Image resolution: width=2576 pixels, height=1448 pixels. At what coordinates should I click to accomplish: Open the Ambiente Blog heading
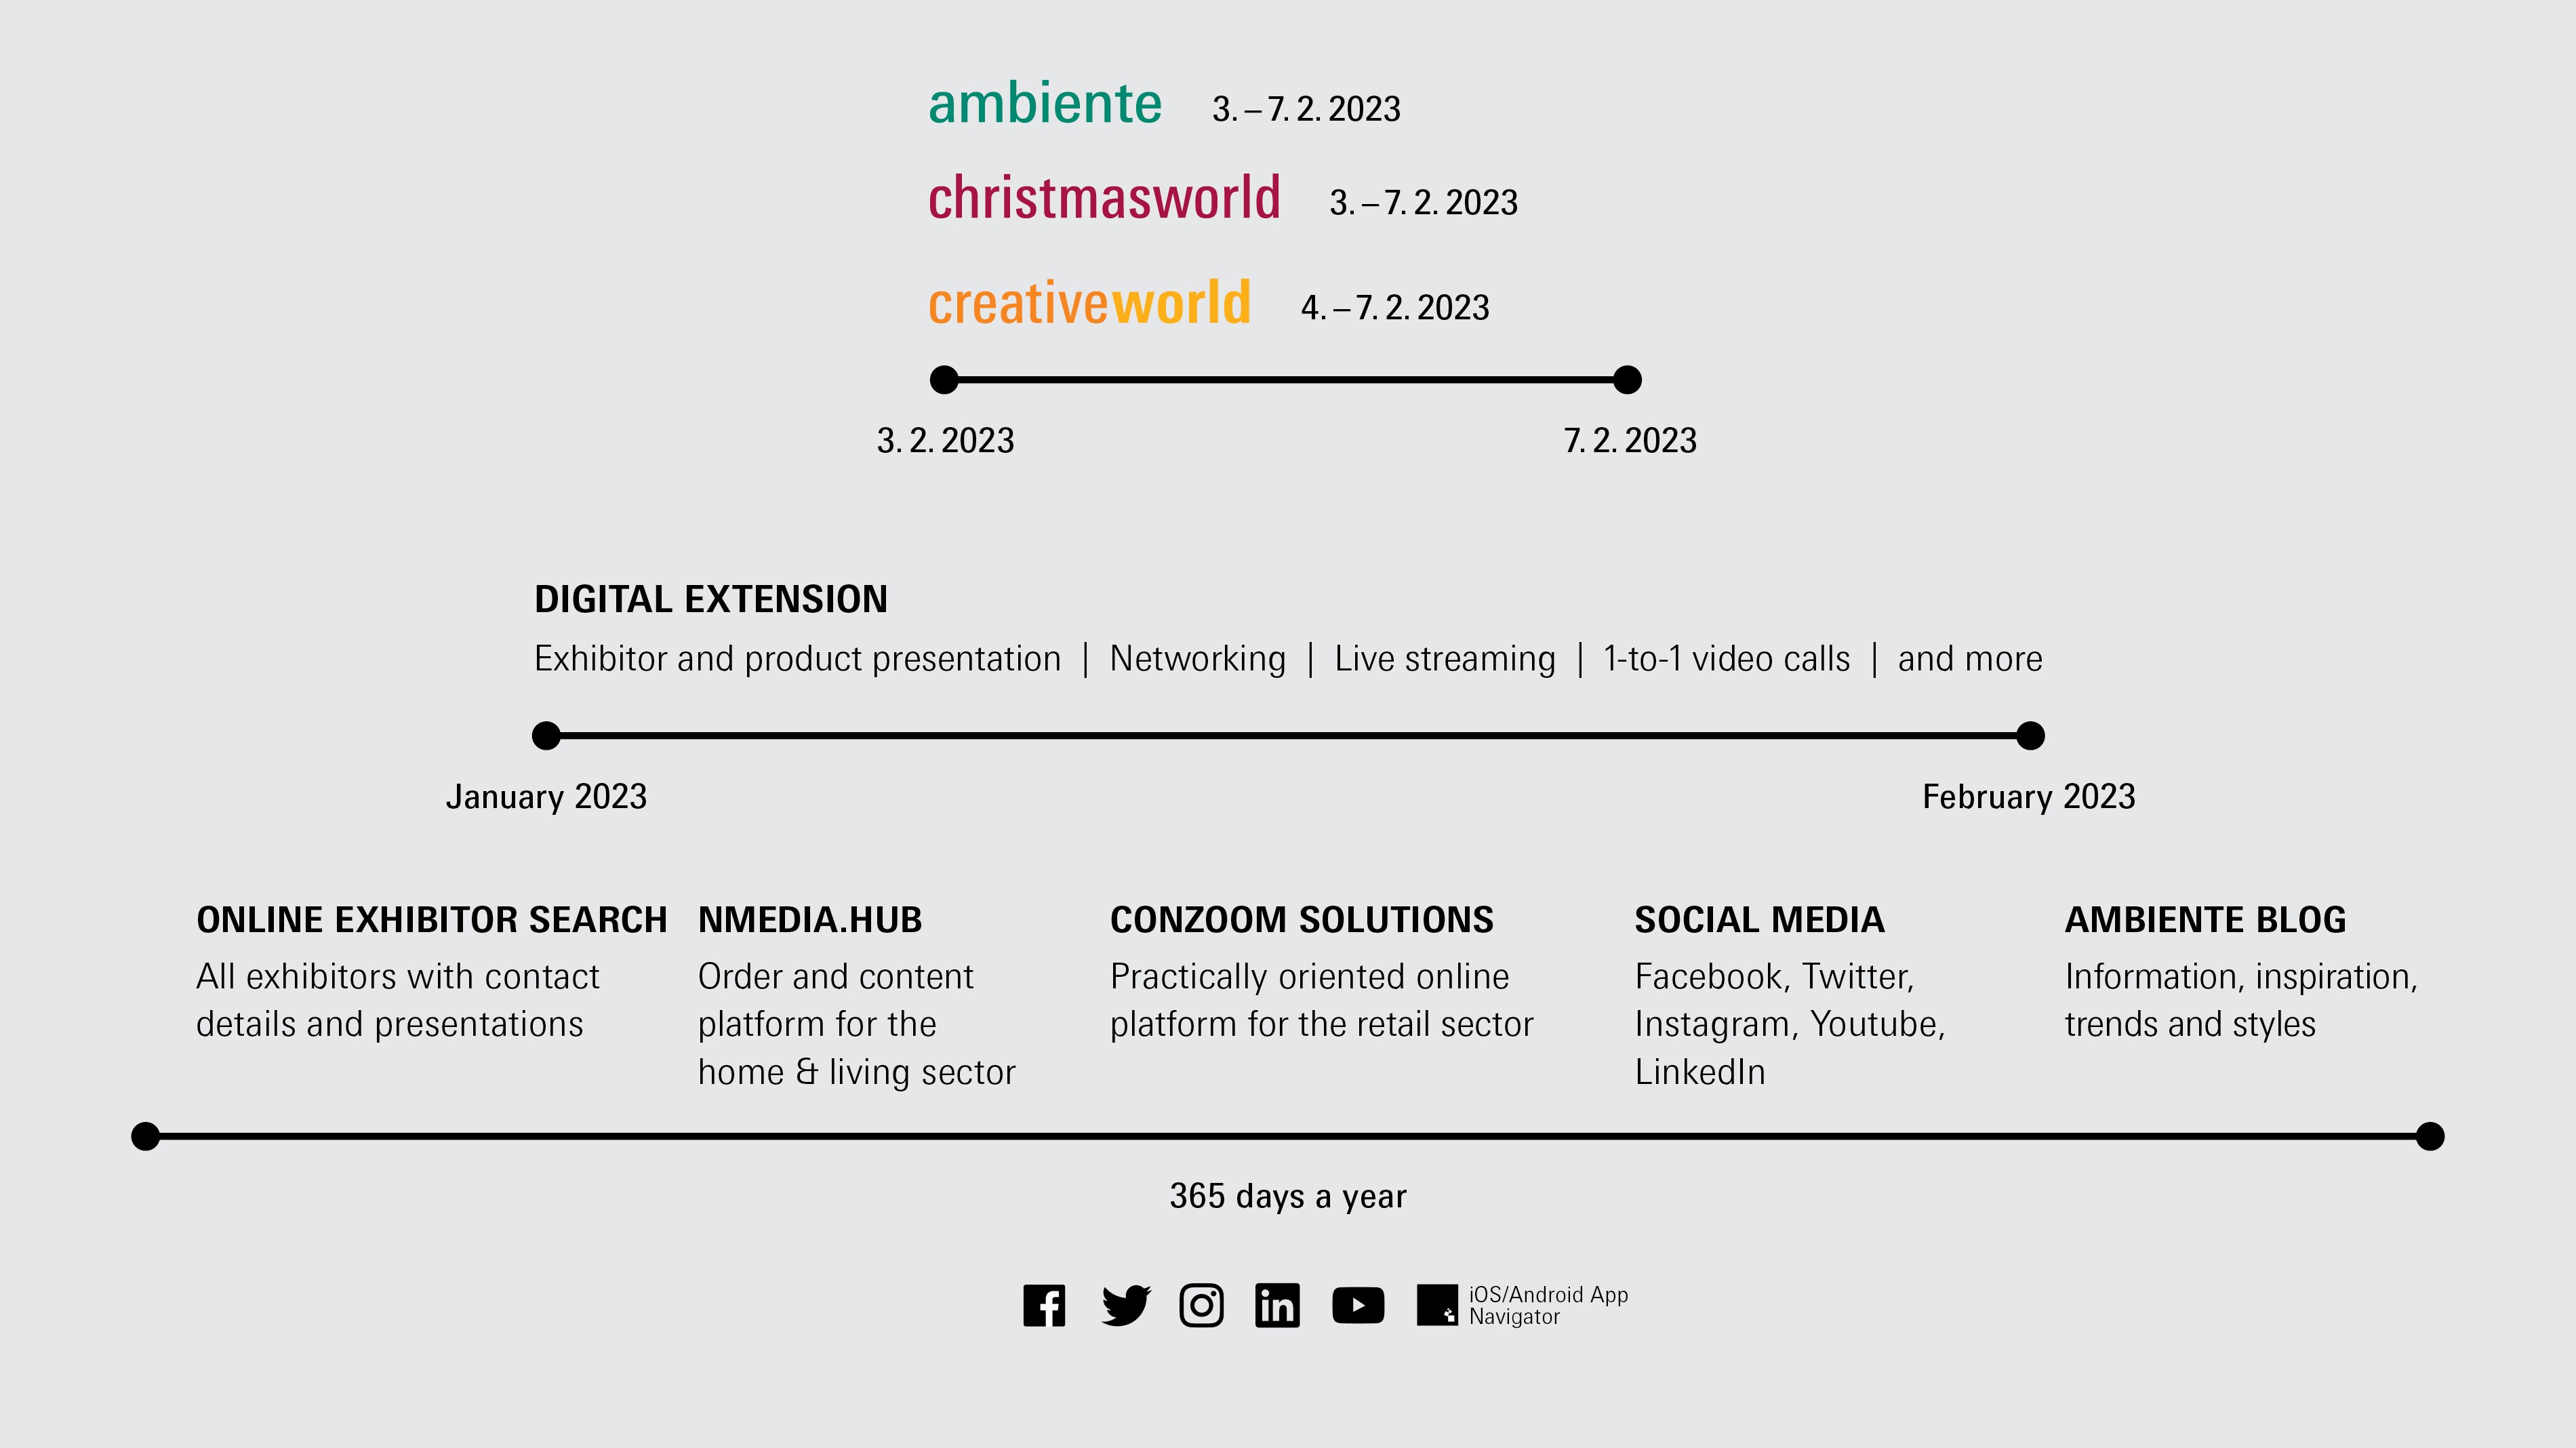click(2205, 919)
